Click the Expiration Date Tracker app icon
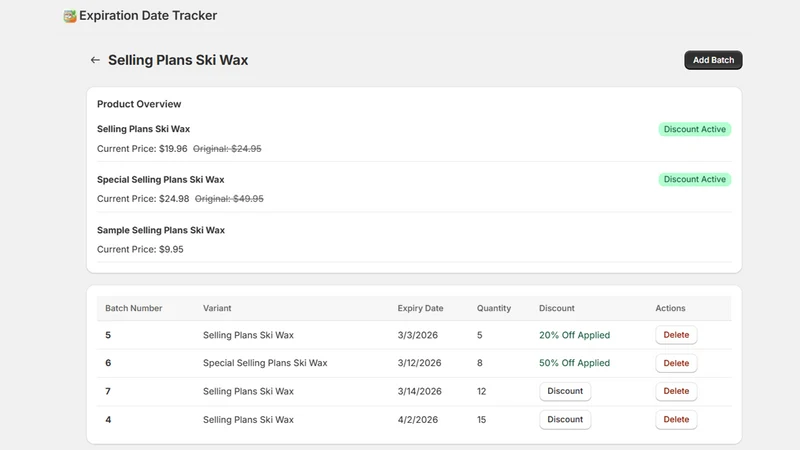 coord(70,16)
